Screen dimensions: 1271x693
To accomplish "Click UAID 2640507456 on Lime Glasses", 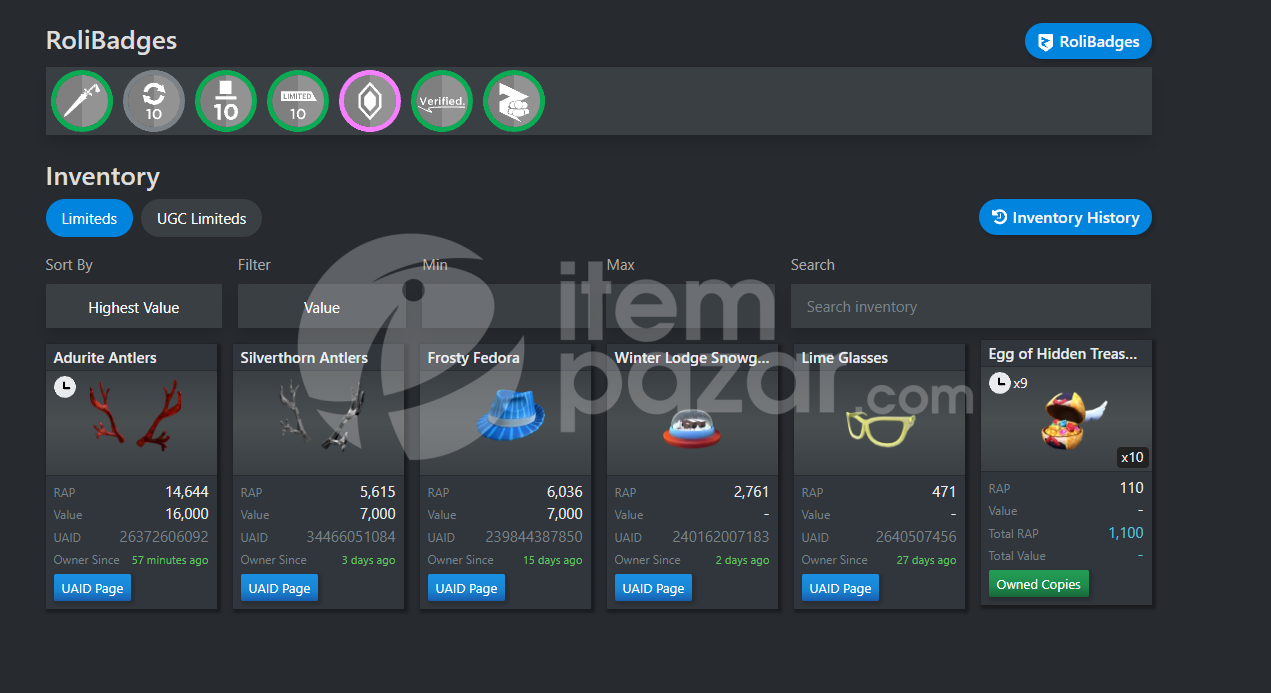I will (916, 537).
